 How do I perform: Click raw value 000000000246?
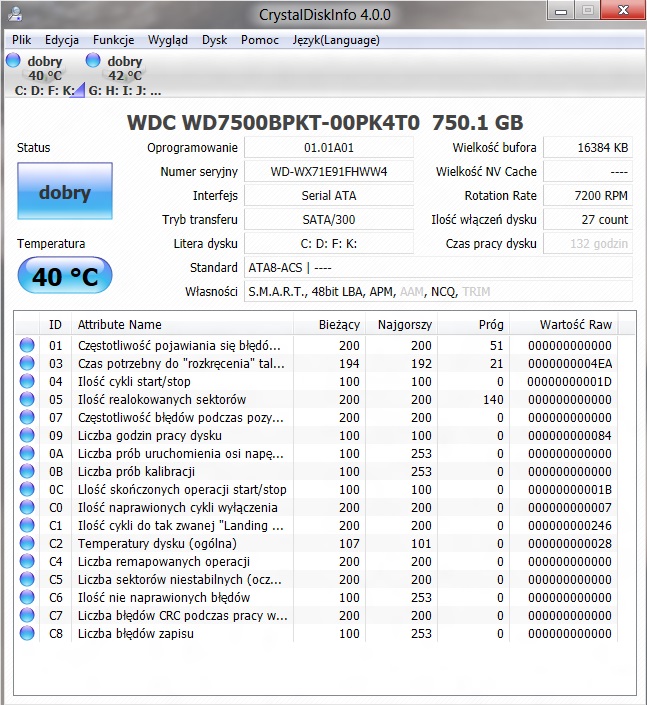570,525
